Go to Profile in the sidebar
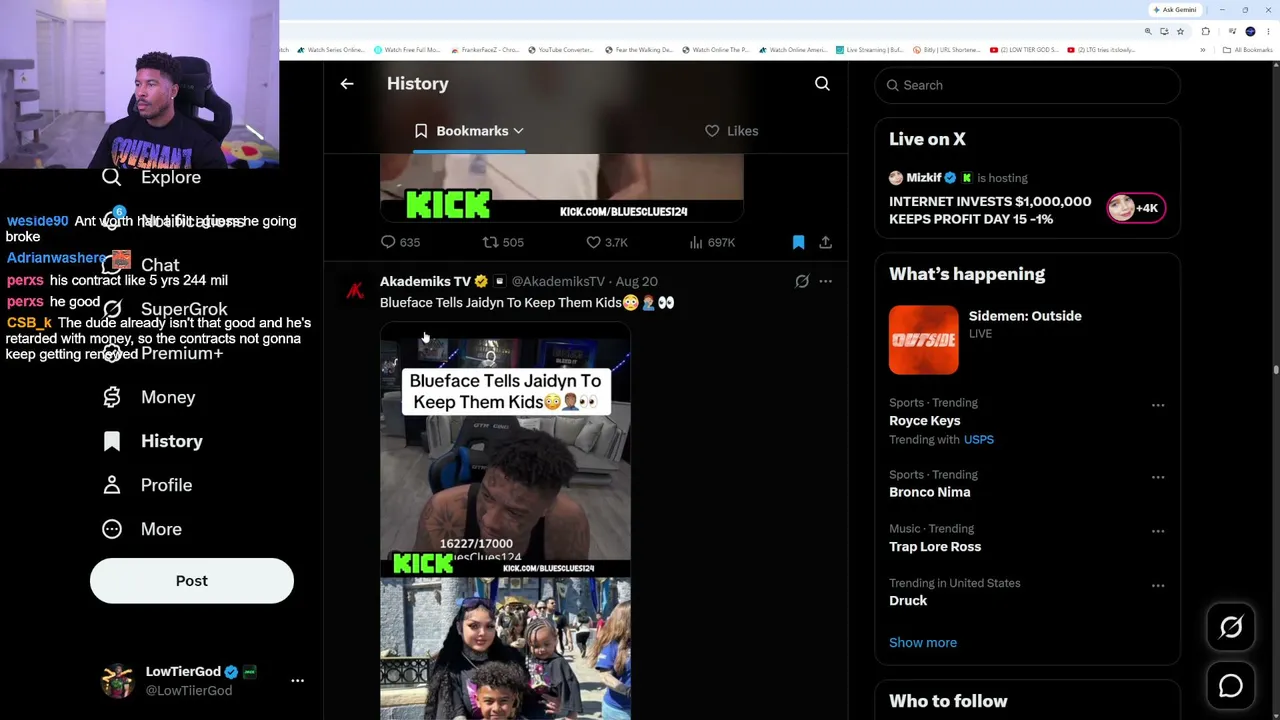Screen dimensions: 1280x720 (166, 485)
